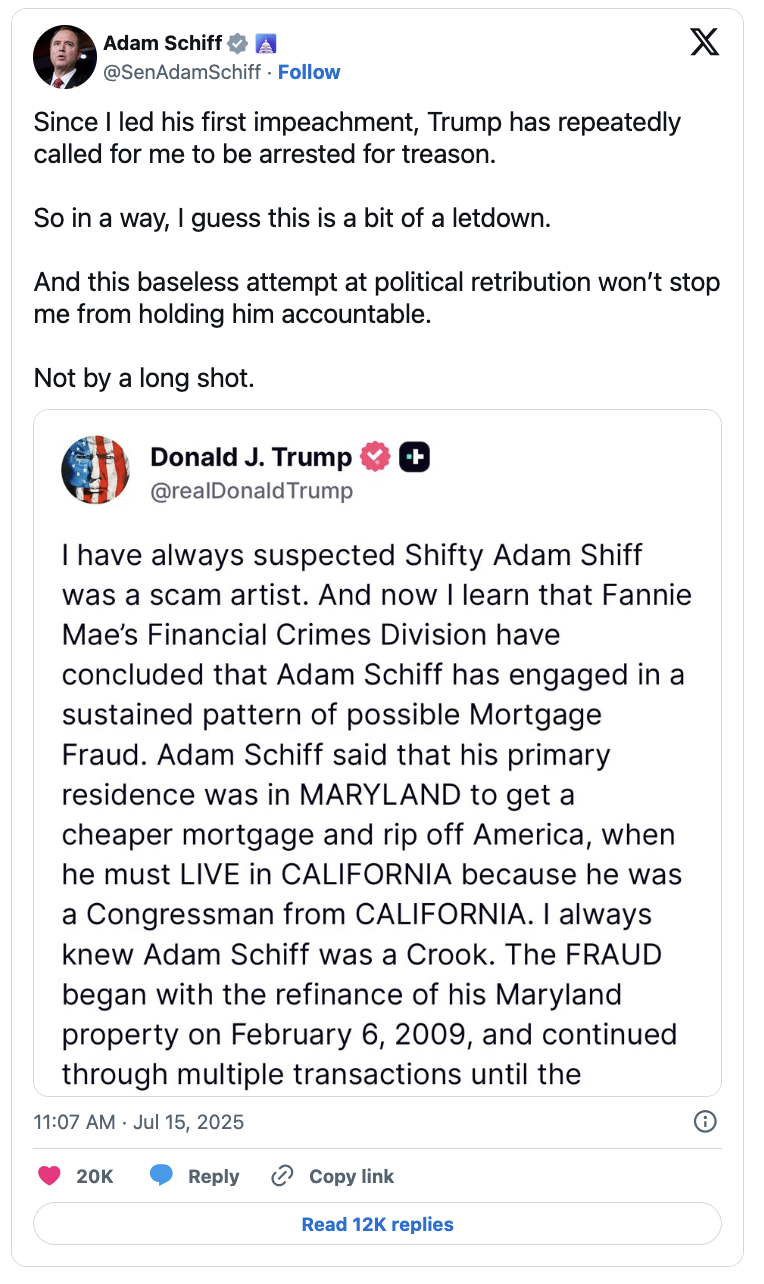Open the 11:07 AM Jul 15, 2025 timestamp
Image resolution: width=764 pixels, height=1284 pixels.
click(139, 1122)
